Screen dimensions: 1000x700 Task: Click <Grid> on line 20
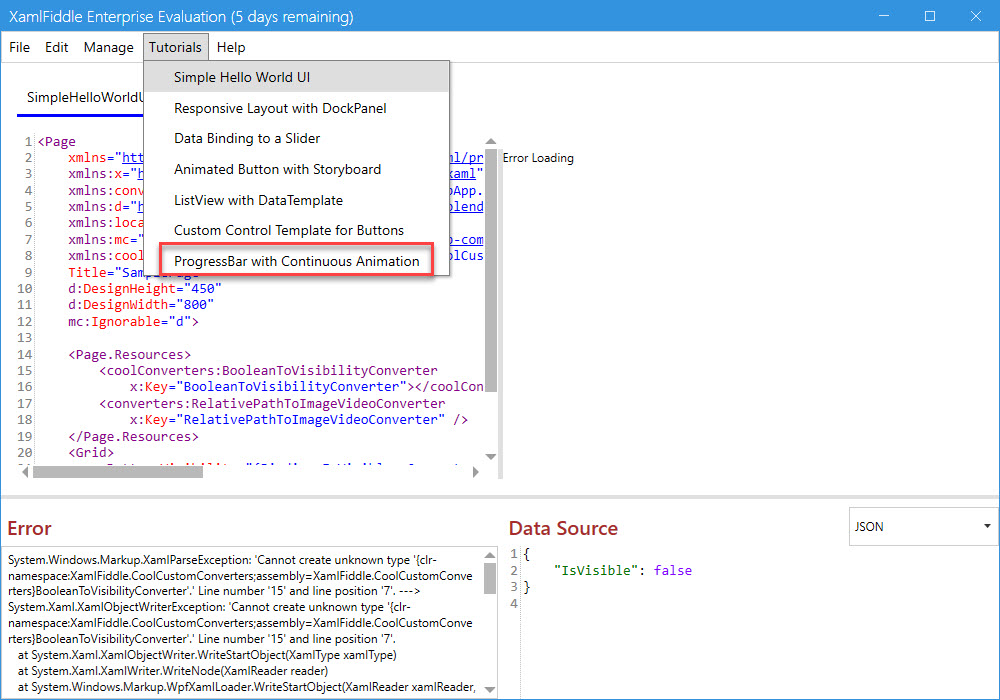91,453
